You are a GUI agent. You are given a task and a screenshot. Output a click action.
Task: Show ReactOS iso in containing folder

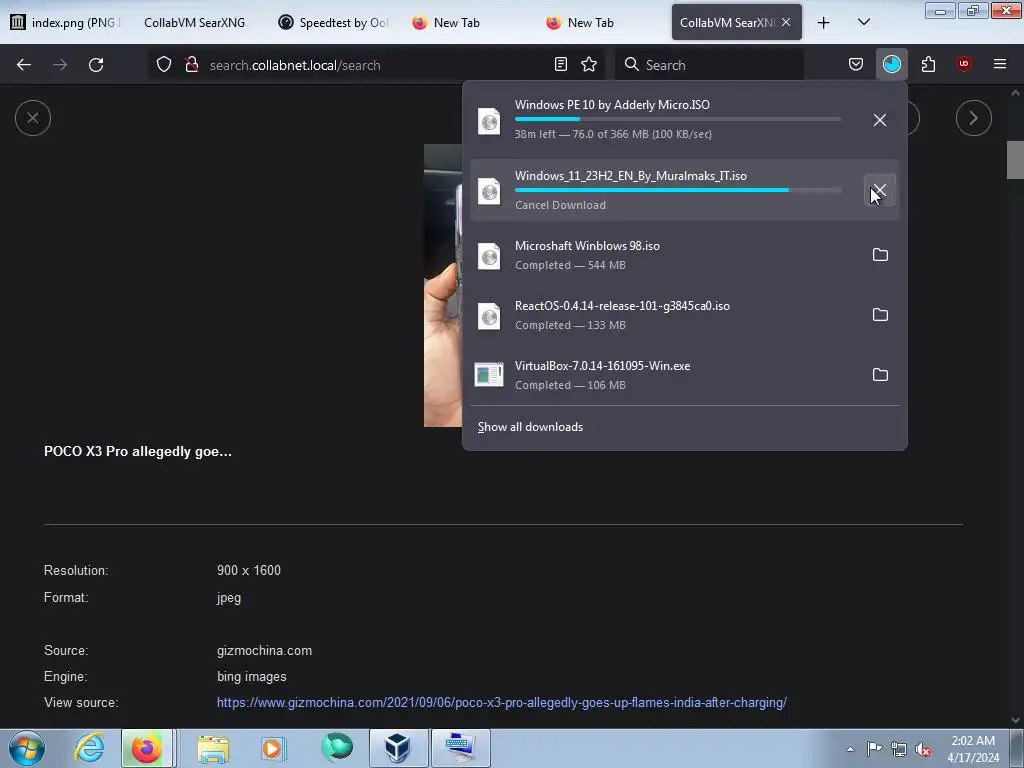[x=880, y=315]
